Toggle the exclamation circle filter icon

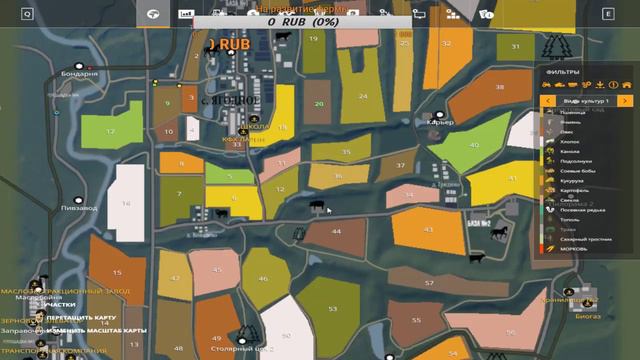(x=613, y=85)
